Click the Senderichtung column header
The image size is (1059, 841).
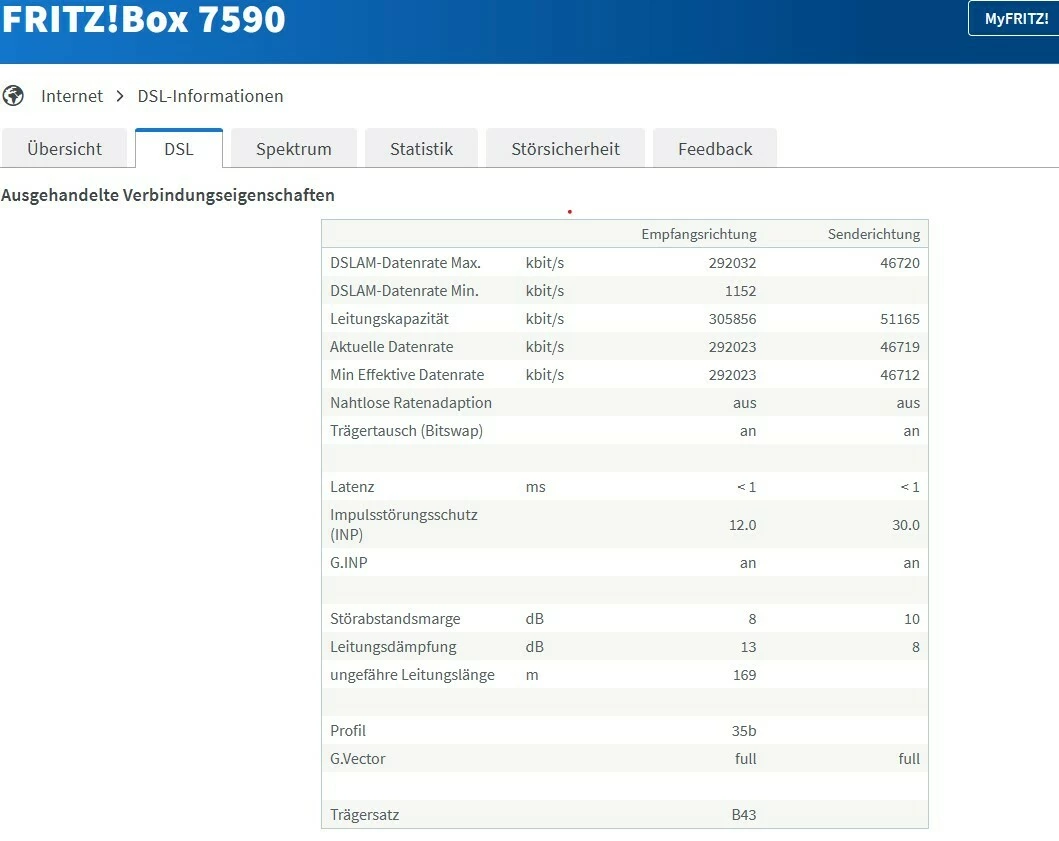pos(874,234)
